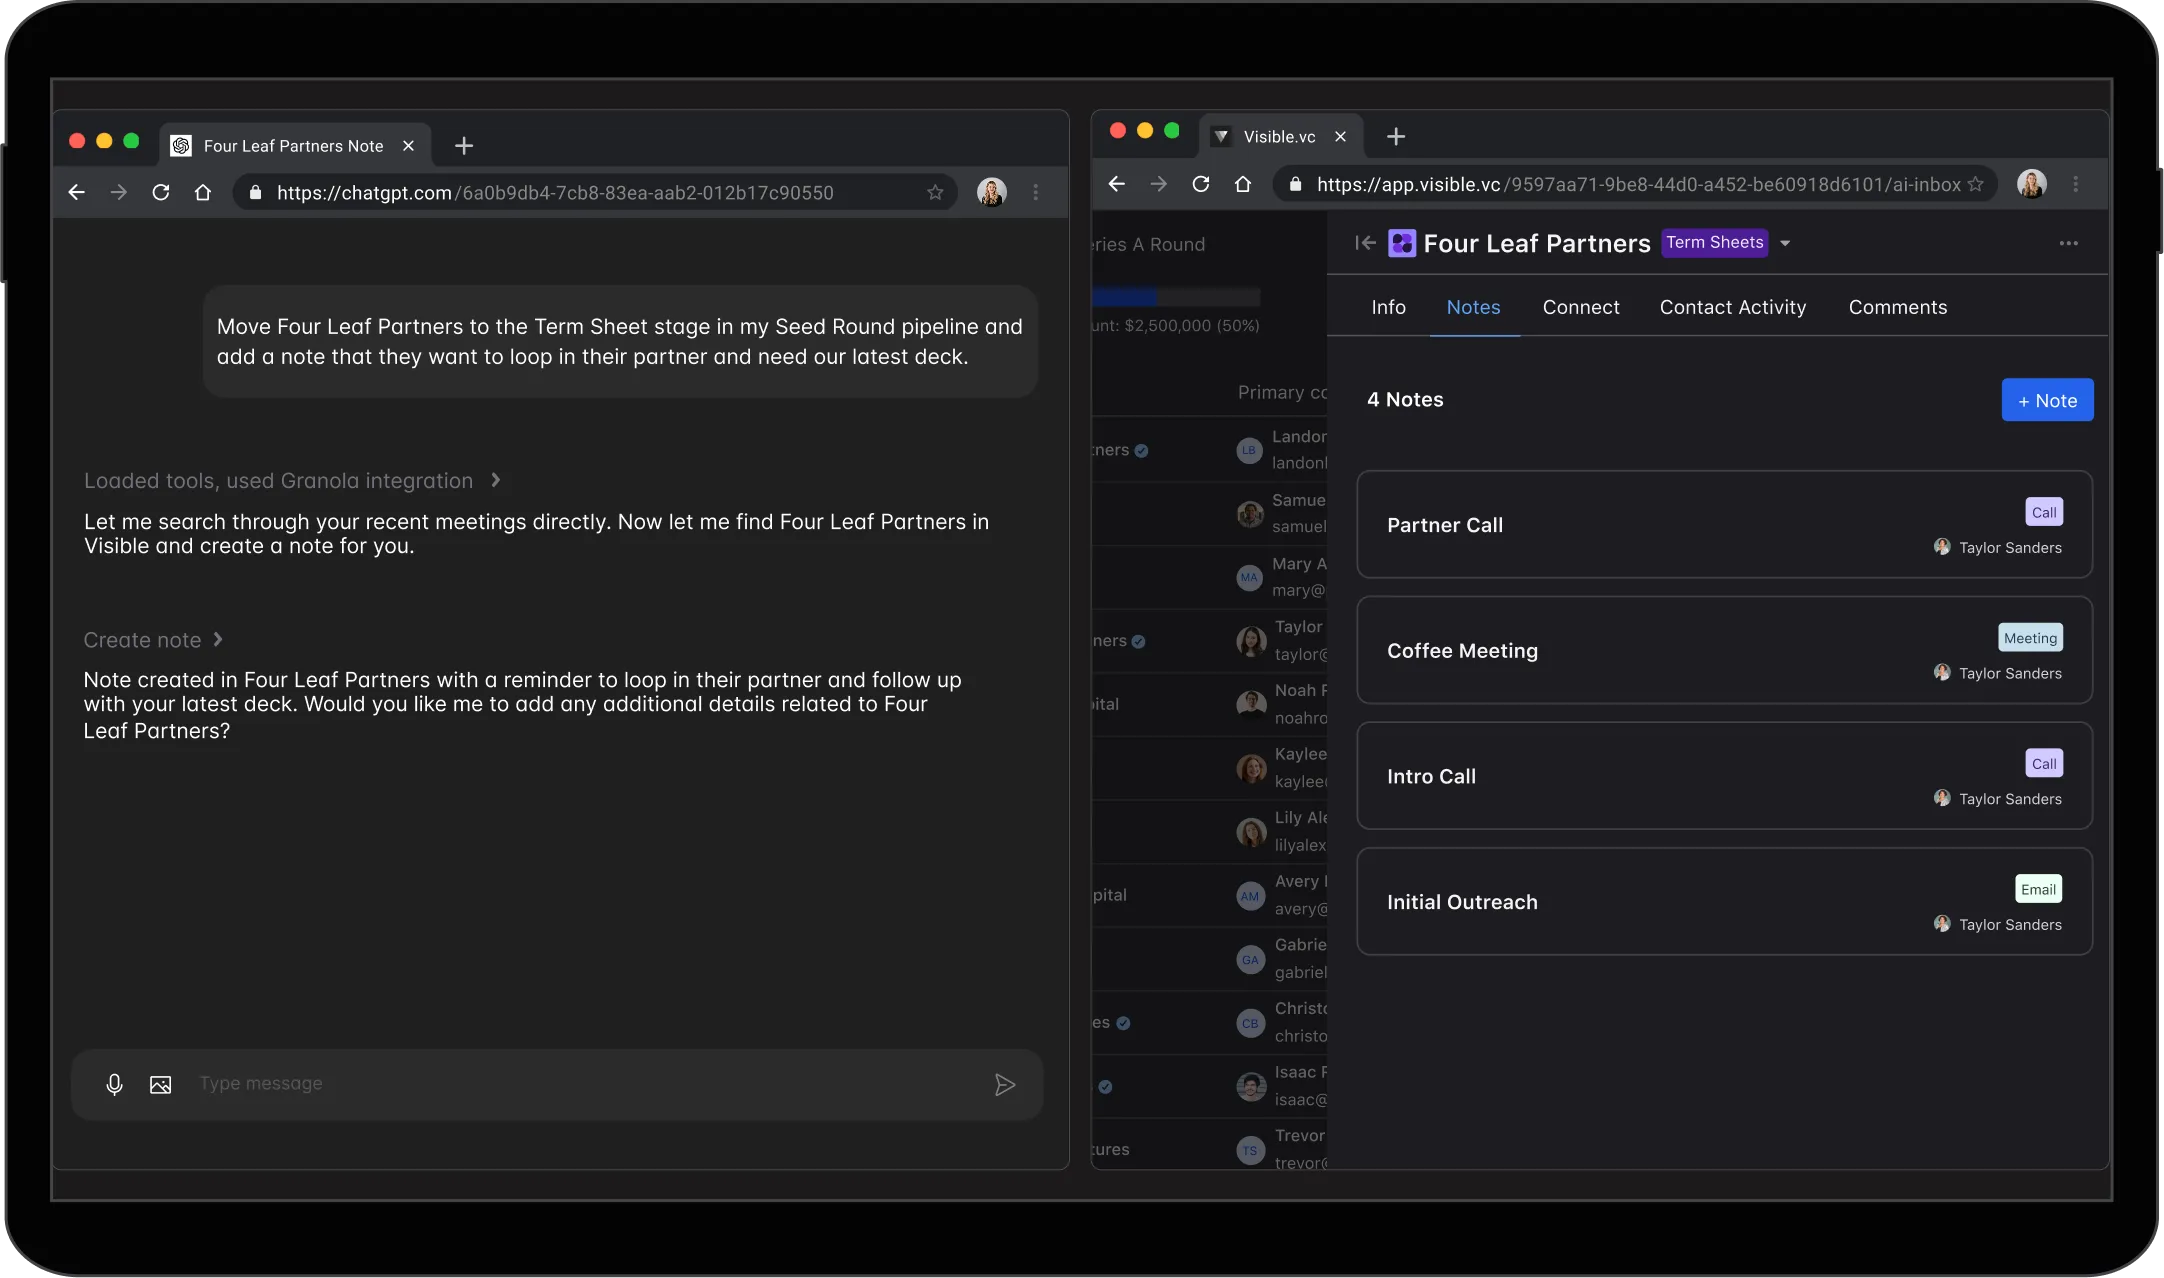
Task: Click the LB avatar for Landon contact
Action: 1249,450
